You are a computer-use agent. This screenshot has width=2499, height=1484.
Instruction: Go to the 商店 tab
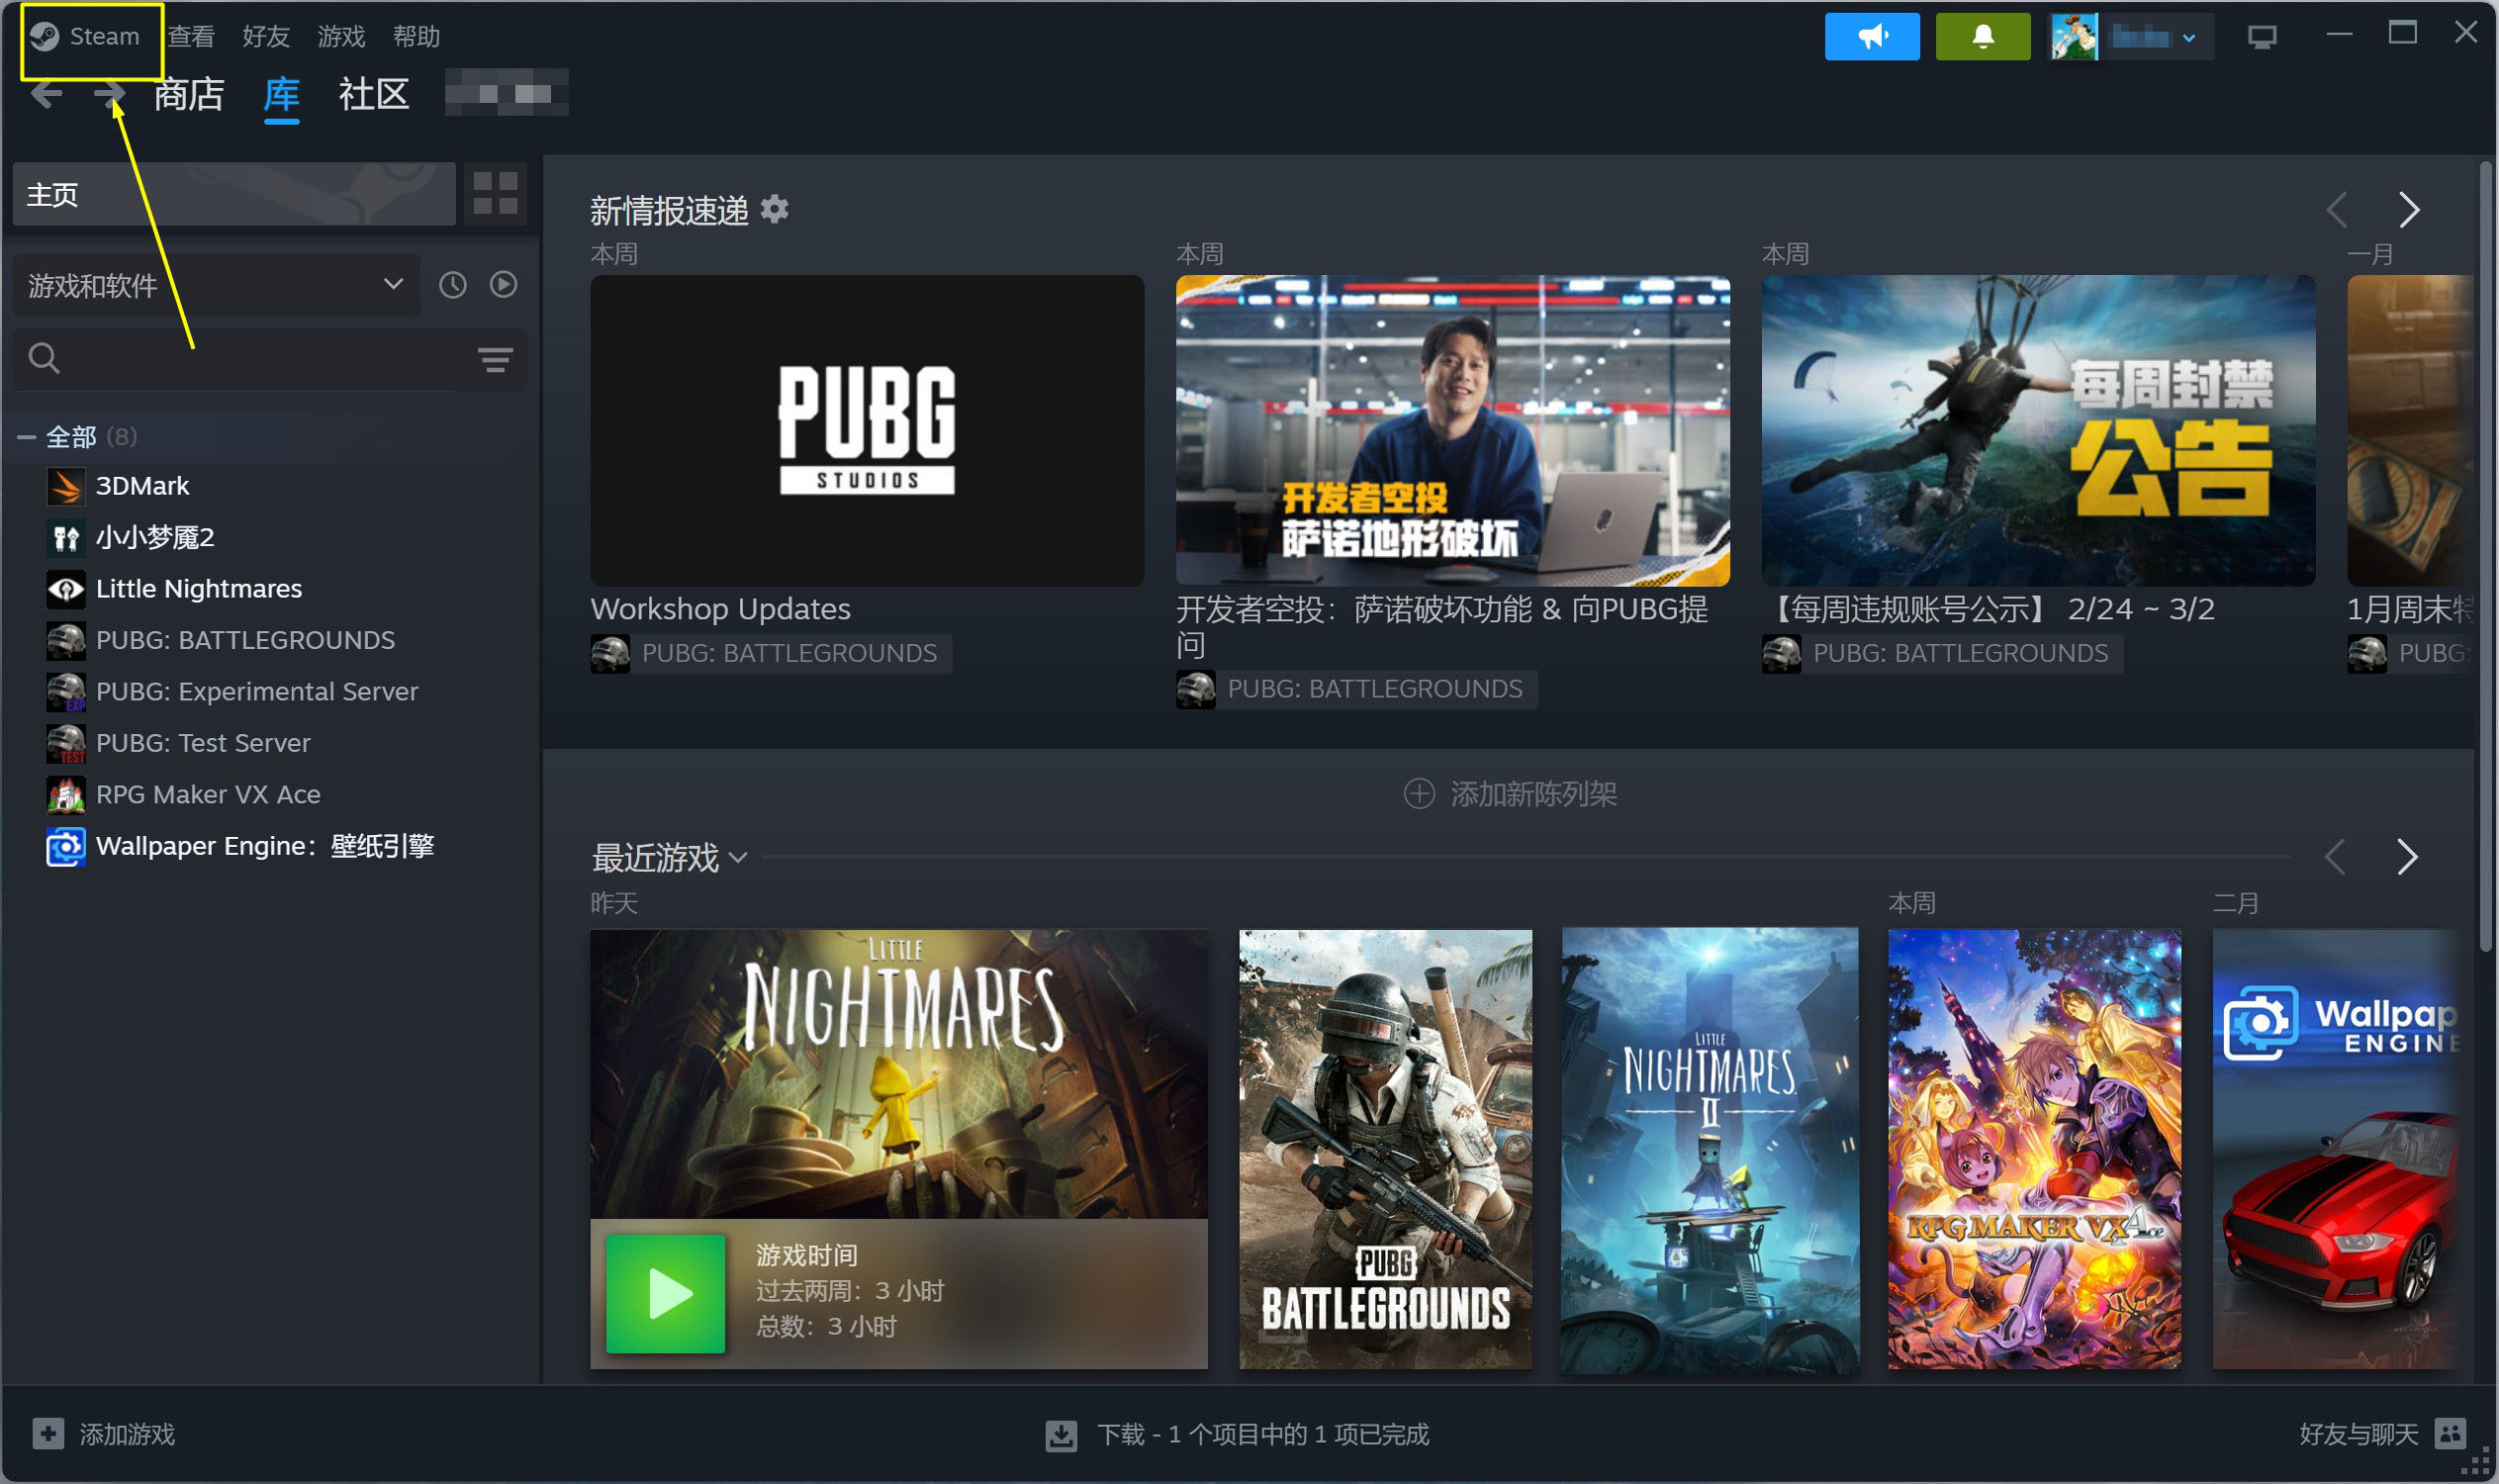tap(189, 94)
